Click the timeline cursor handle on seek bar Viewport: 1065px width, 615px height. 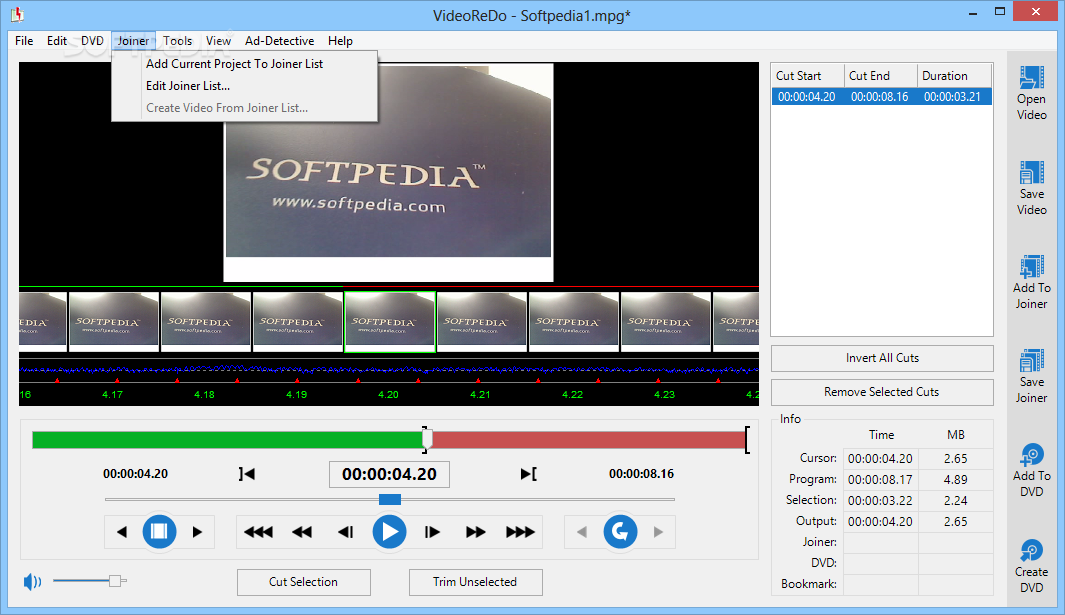(x=427, y=440)
